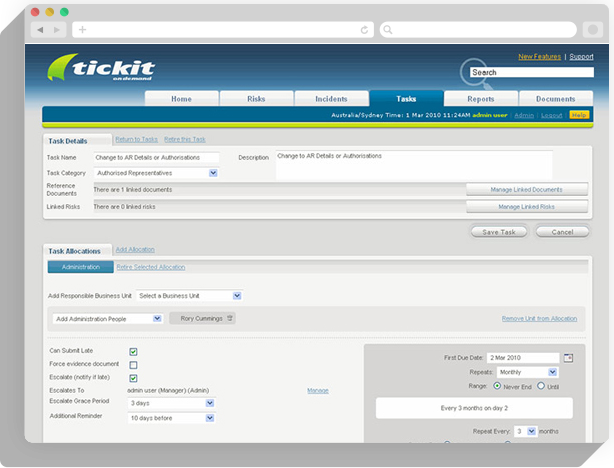Viewport: 614px width, 468px height.
Task: Go to the Reports tab
Action: click(480, 99)
